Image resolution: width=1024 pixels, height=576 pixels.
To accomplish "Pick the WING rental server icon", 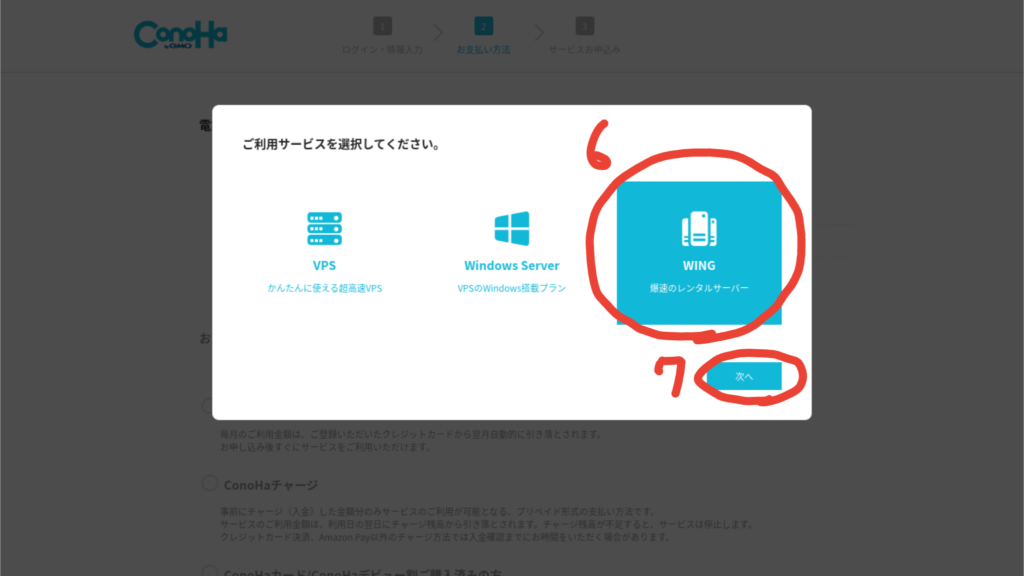I will click(x=699, y=229).
